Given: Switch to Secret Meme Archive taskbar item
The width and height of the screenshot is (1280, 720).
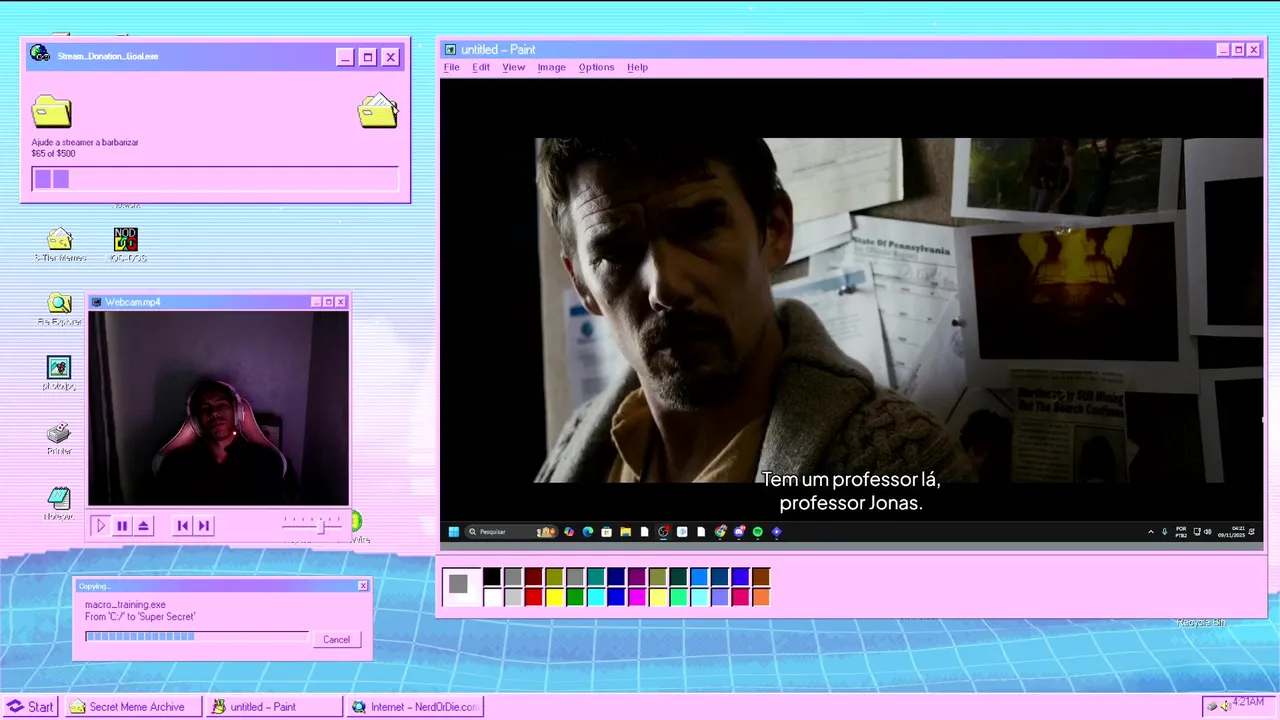Looking at the screenshot, I should click(133, 706).
